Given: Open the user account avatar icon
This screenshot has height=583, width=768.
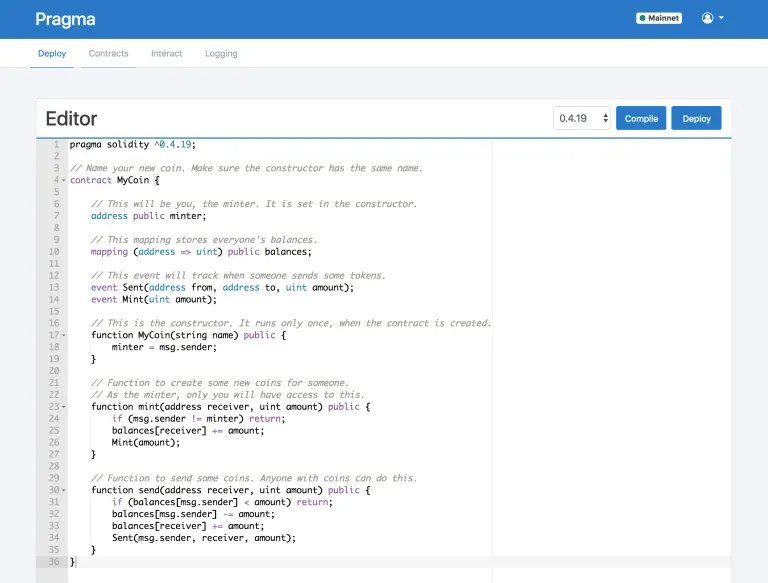Looking at the screenshot, I should 707,18.
